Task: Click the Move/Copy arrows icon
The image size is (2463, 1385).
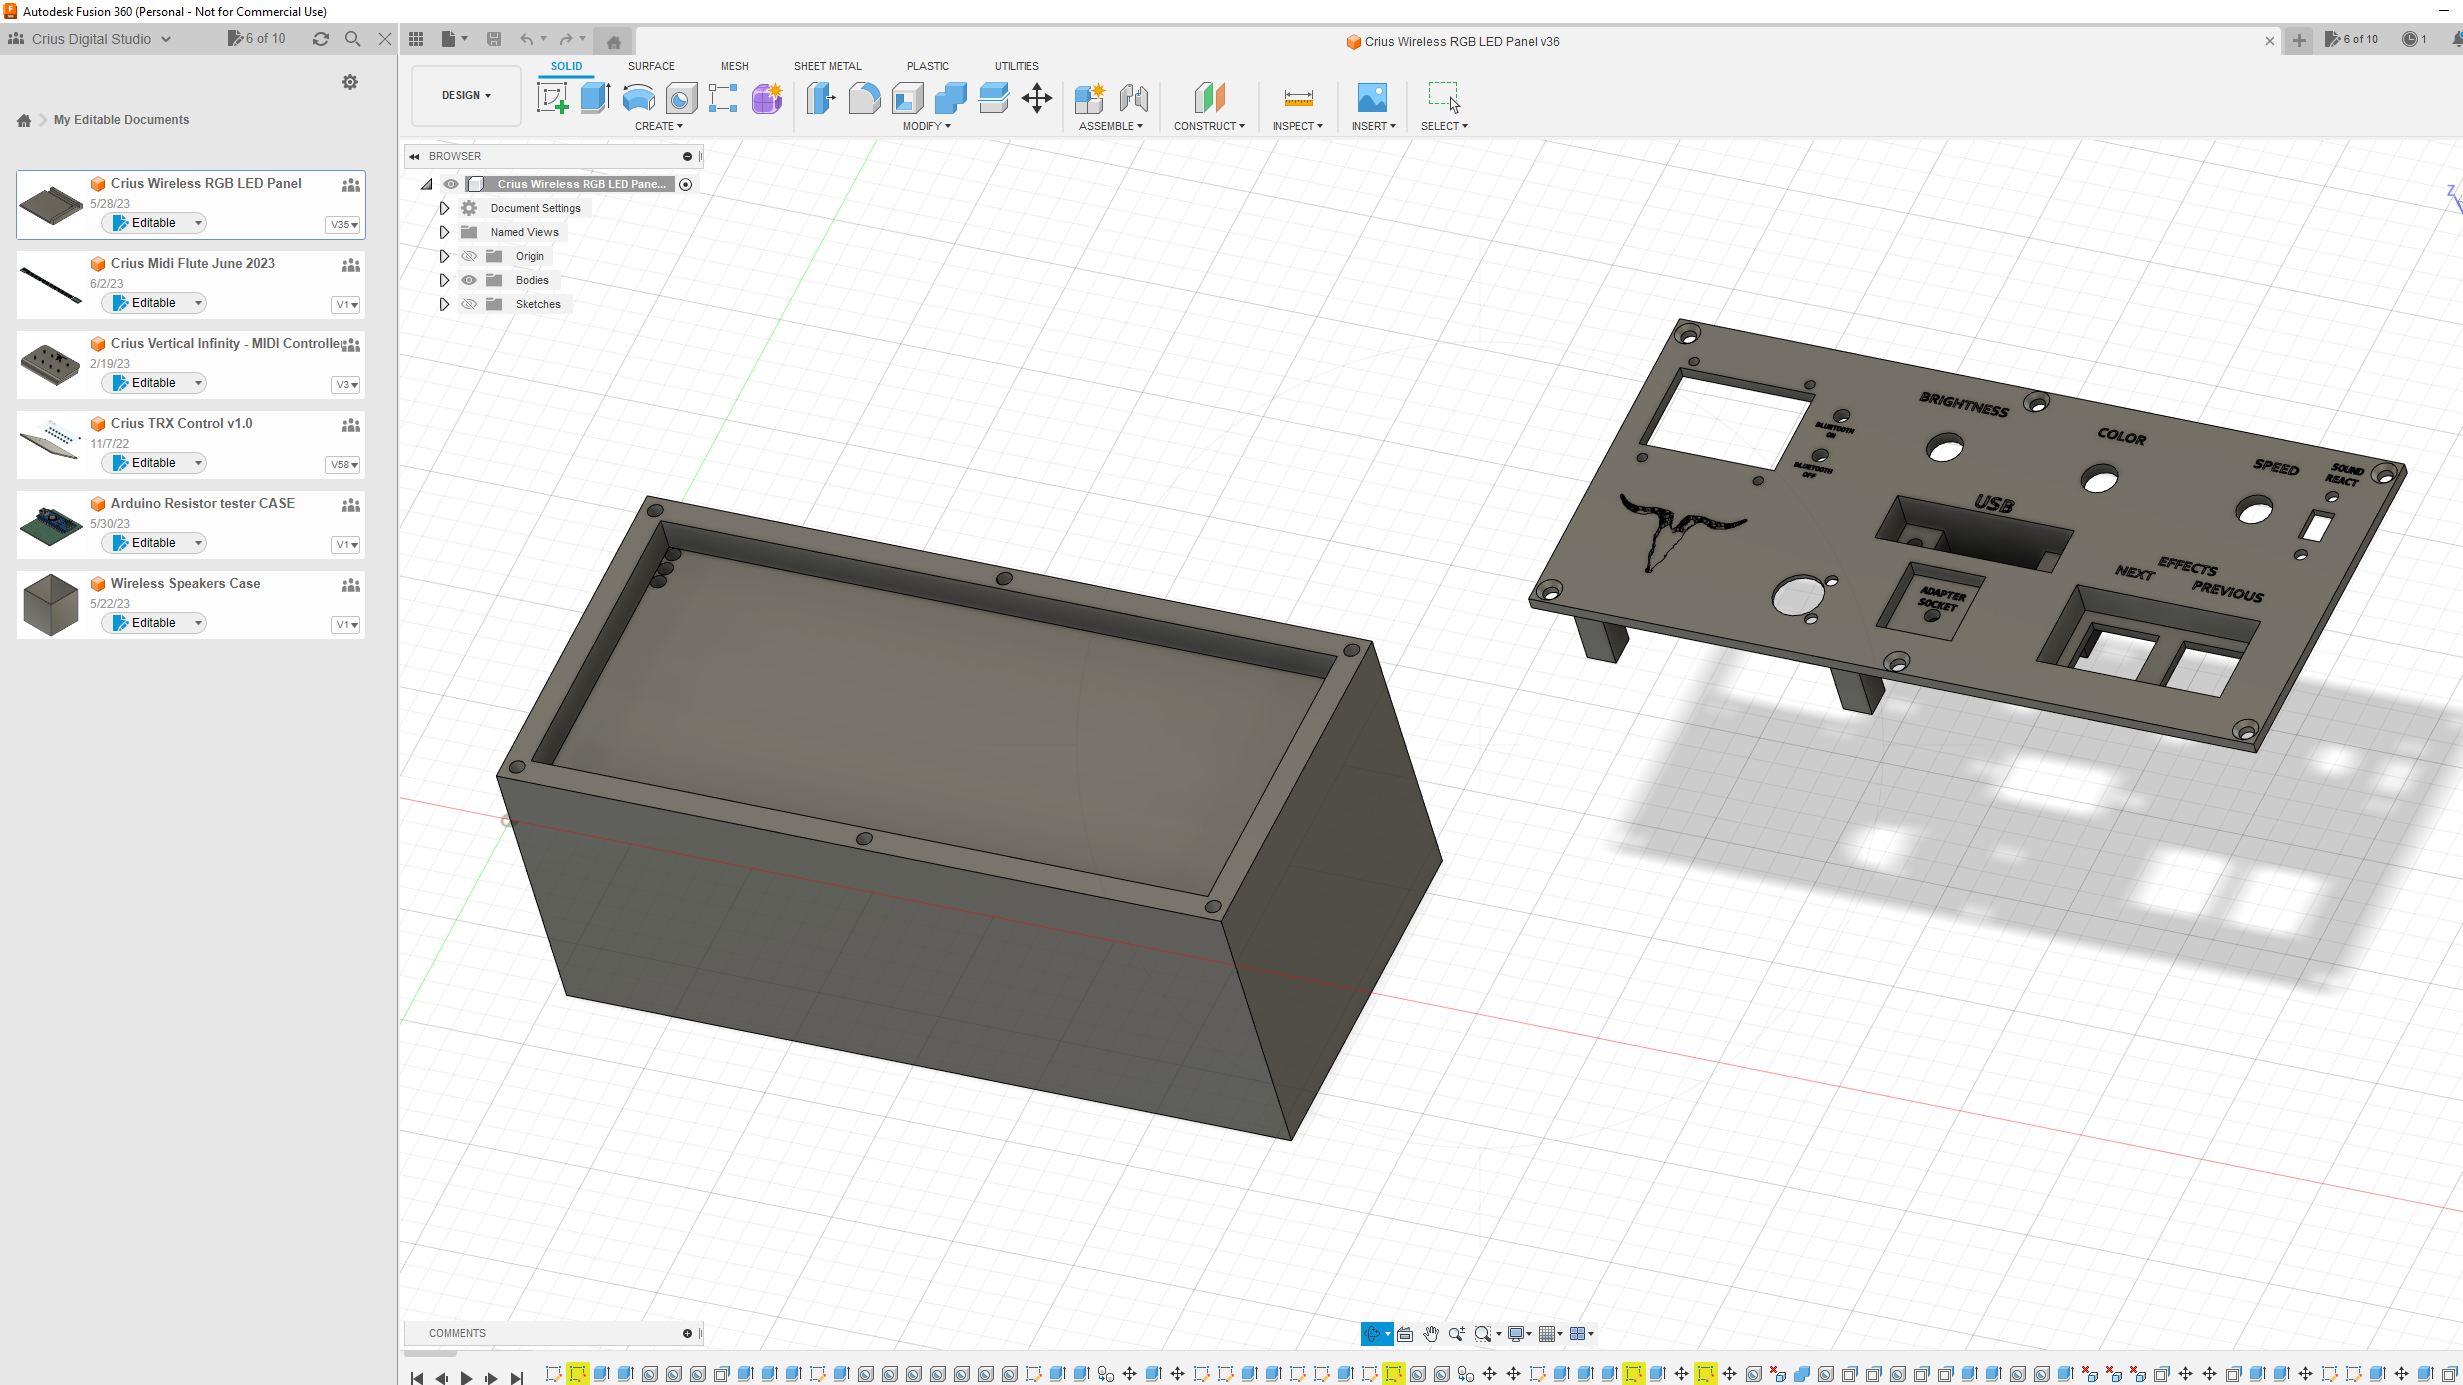Action: tap(1037, 98)
